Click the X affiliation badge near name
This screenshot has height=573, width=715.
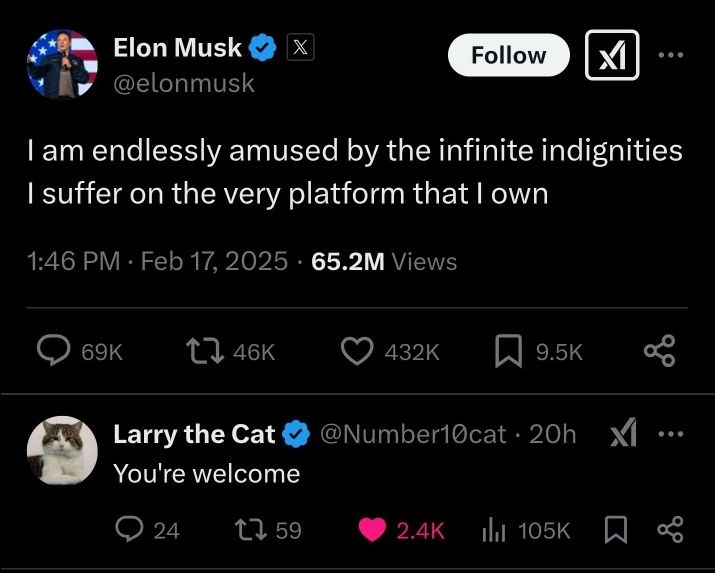click(300, 46)
